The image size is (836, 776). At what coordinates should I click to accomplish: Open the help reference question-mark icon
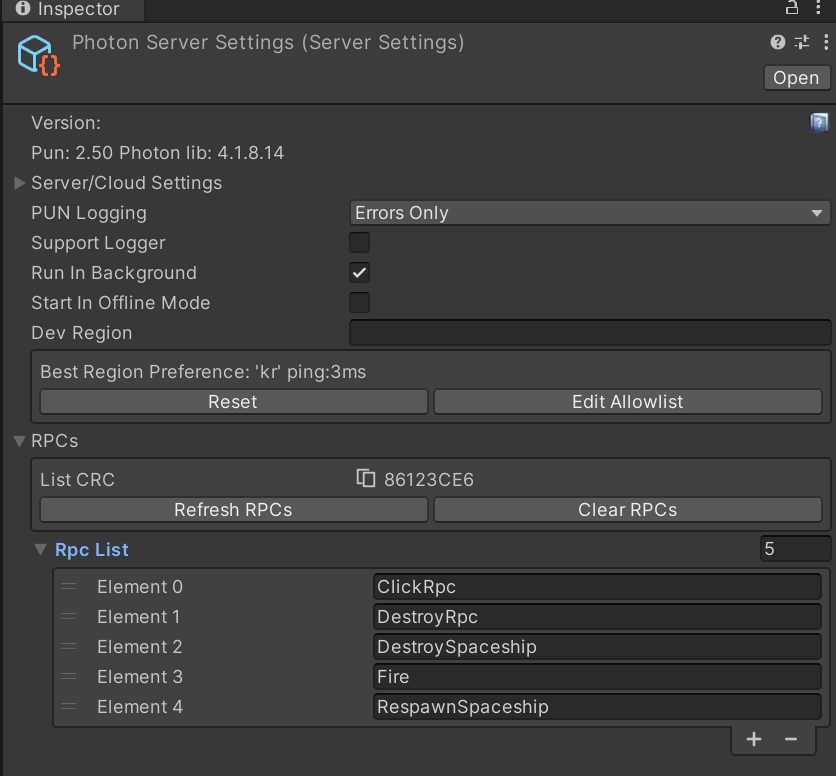(778, 42)
